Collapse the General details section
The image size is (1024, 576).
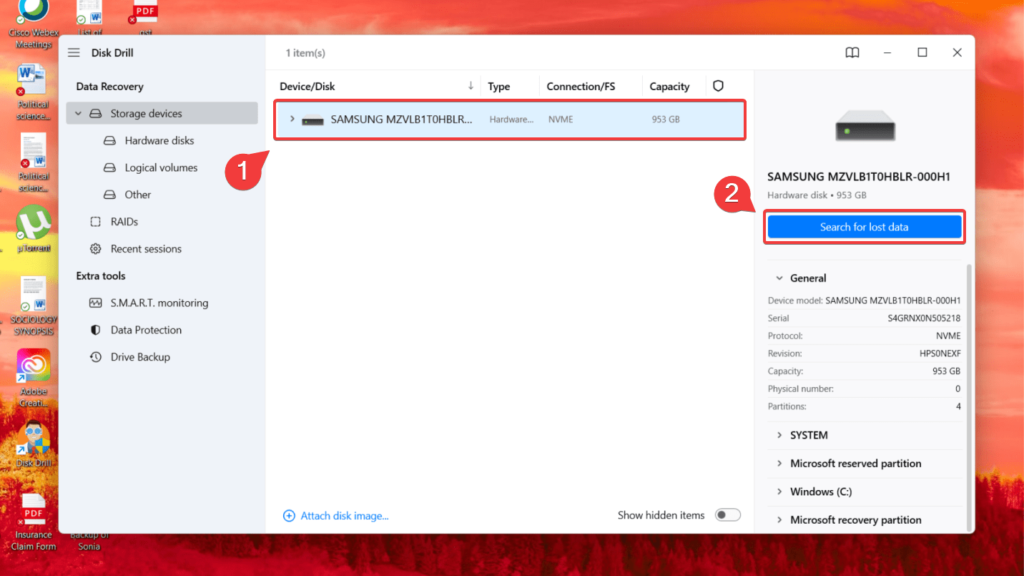[x=779, y=279]
